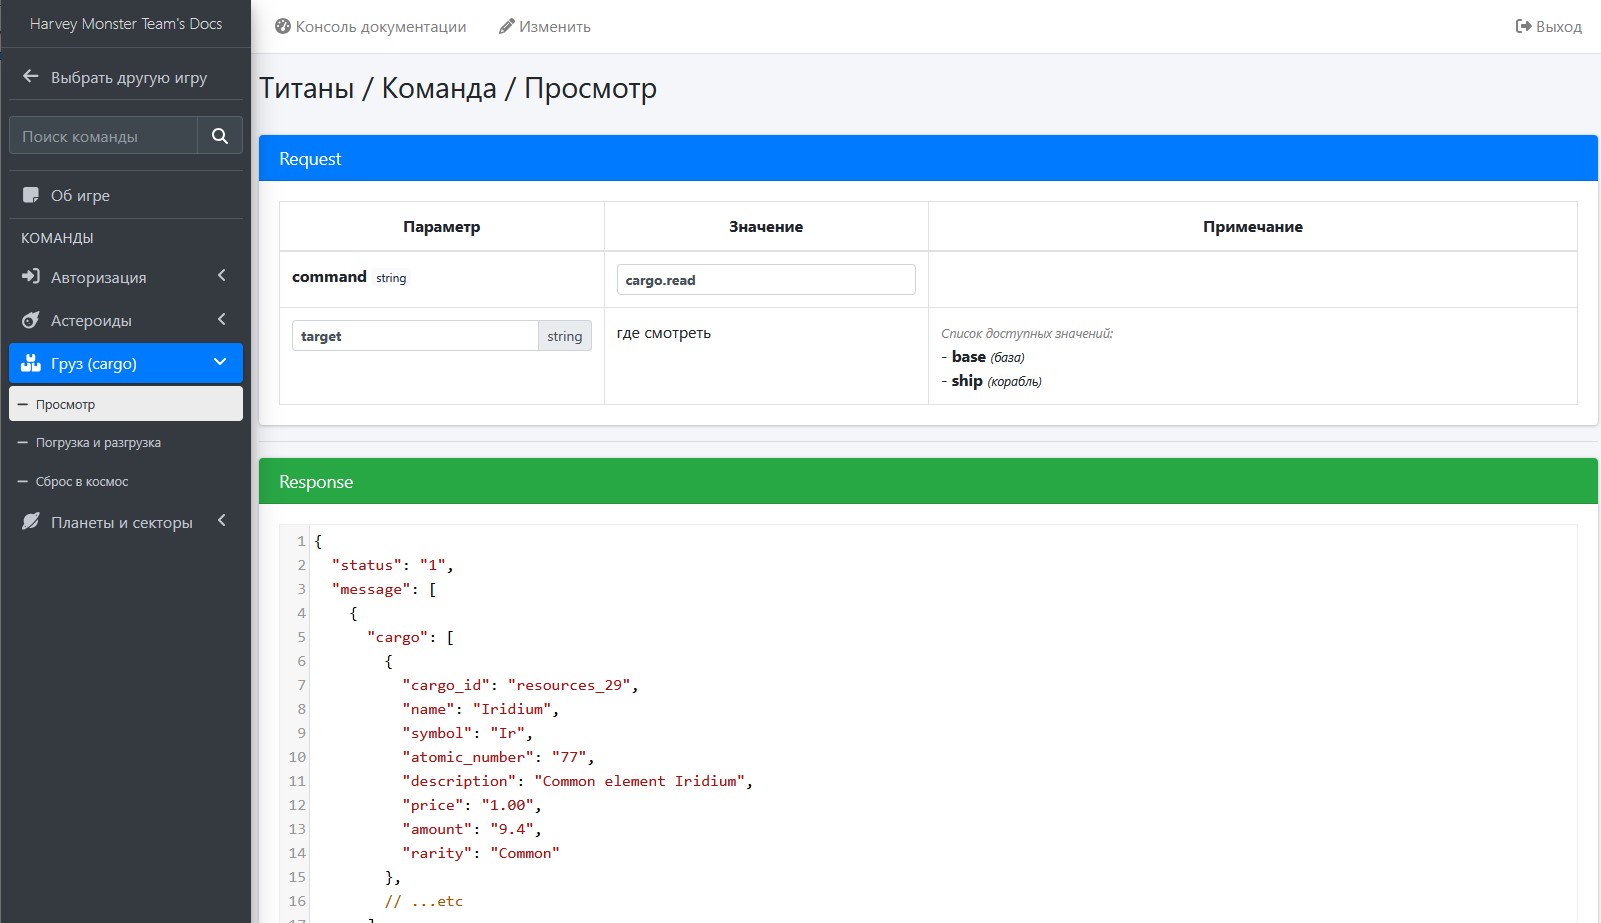This screenshot has height=923, width=1601.
Task: Click the Об игре note icon
Action: tap(31, 195)
